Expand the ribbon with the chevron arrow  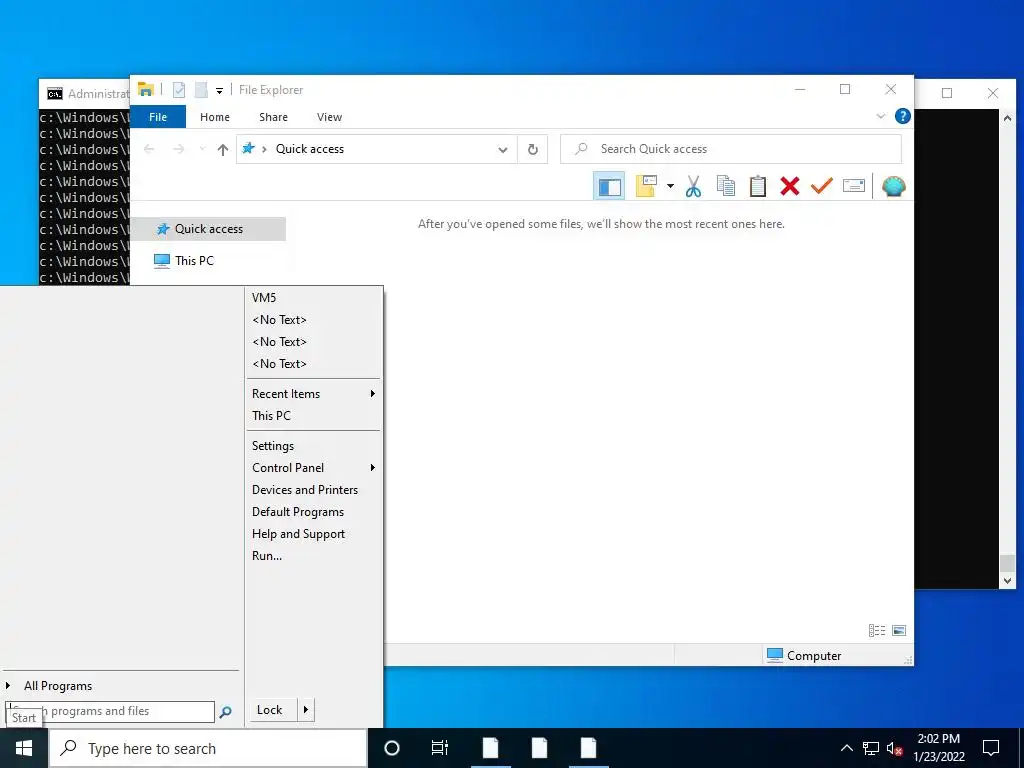(880, 116)
